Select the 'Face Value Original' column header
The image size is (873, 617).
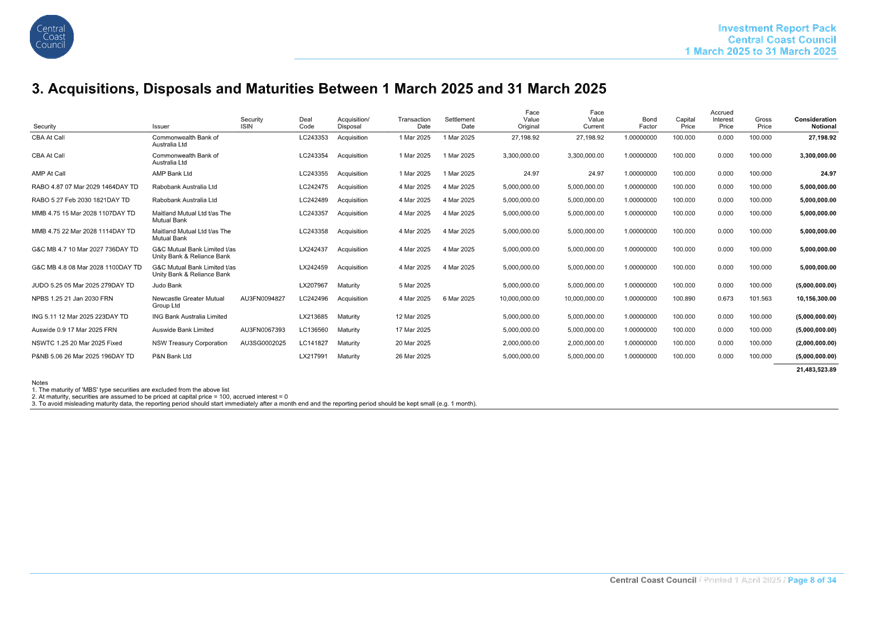(x=528, y=120)
